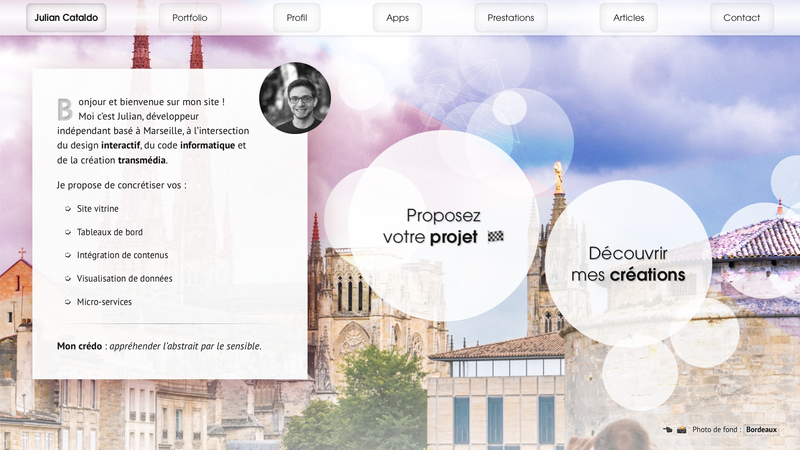Click Julian's round profile photo
The height and width of the screenshot is (450, 800).
click(x=295, y=98)
